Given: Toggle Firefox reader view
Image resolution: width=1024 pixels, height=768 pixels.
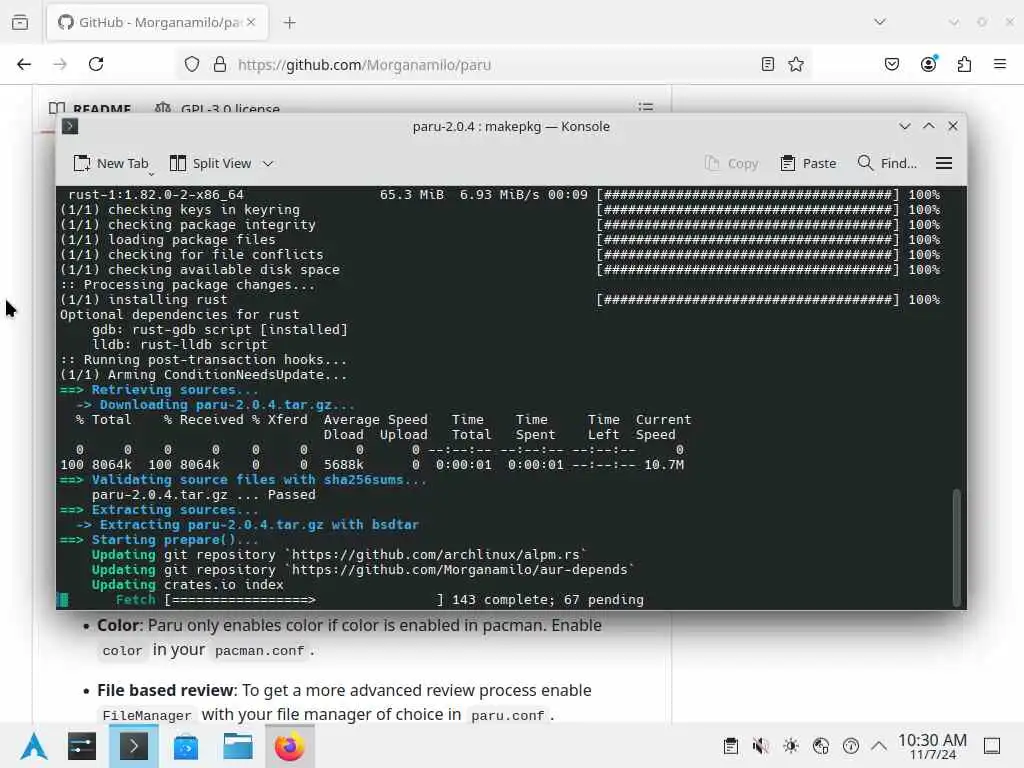Looking at the screenshot, I should click(768, 64).
